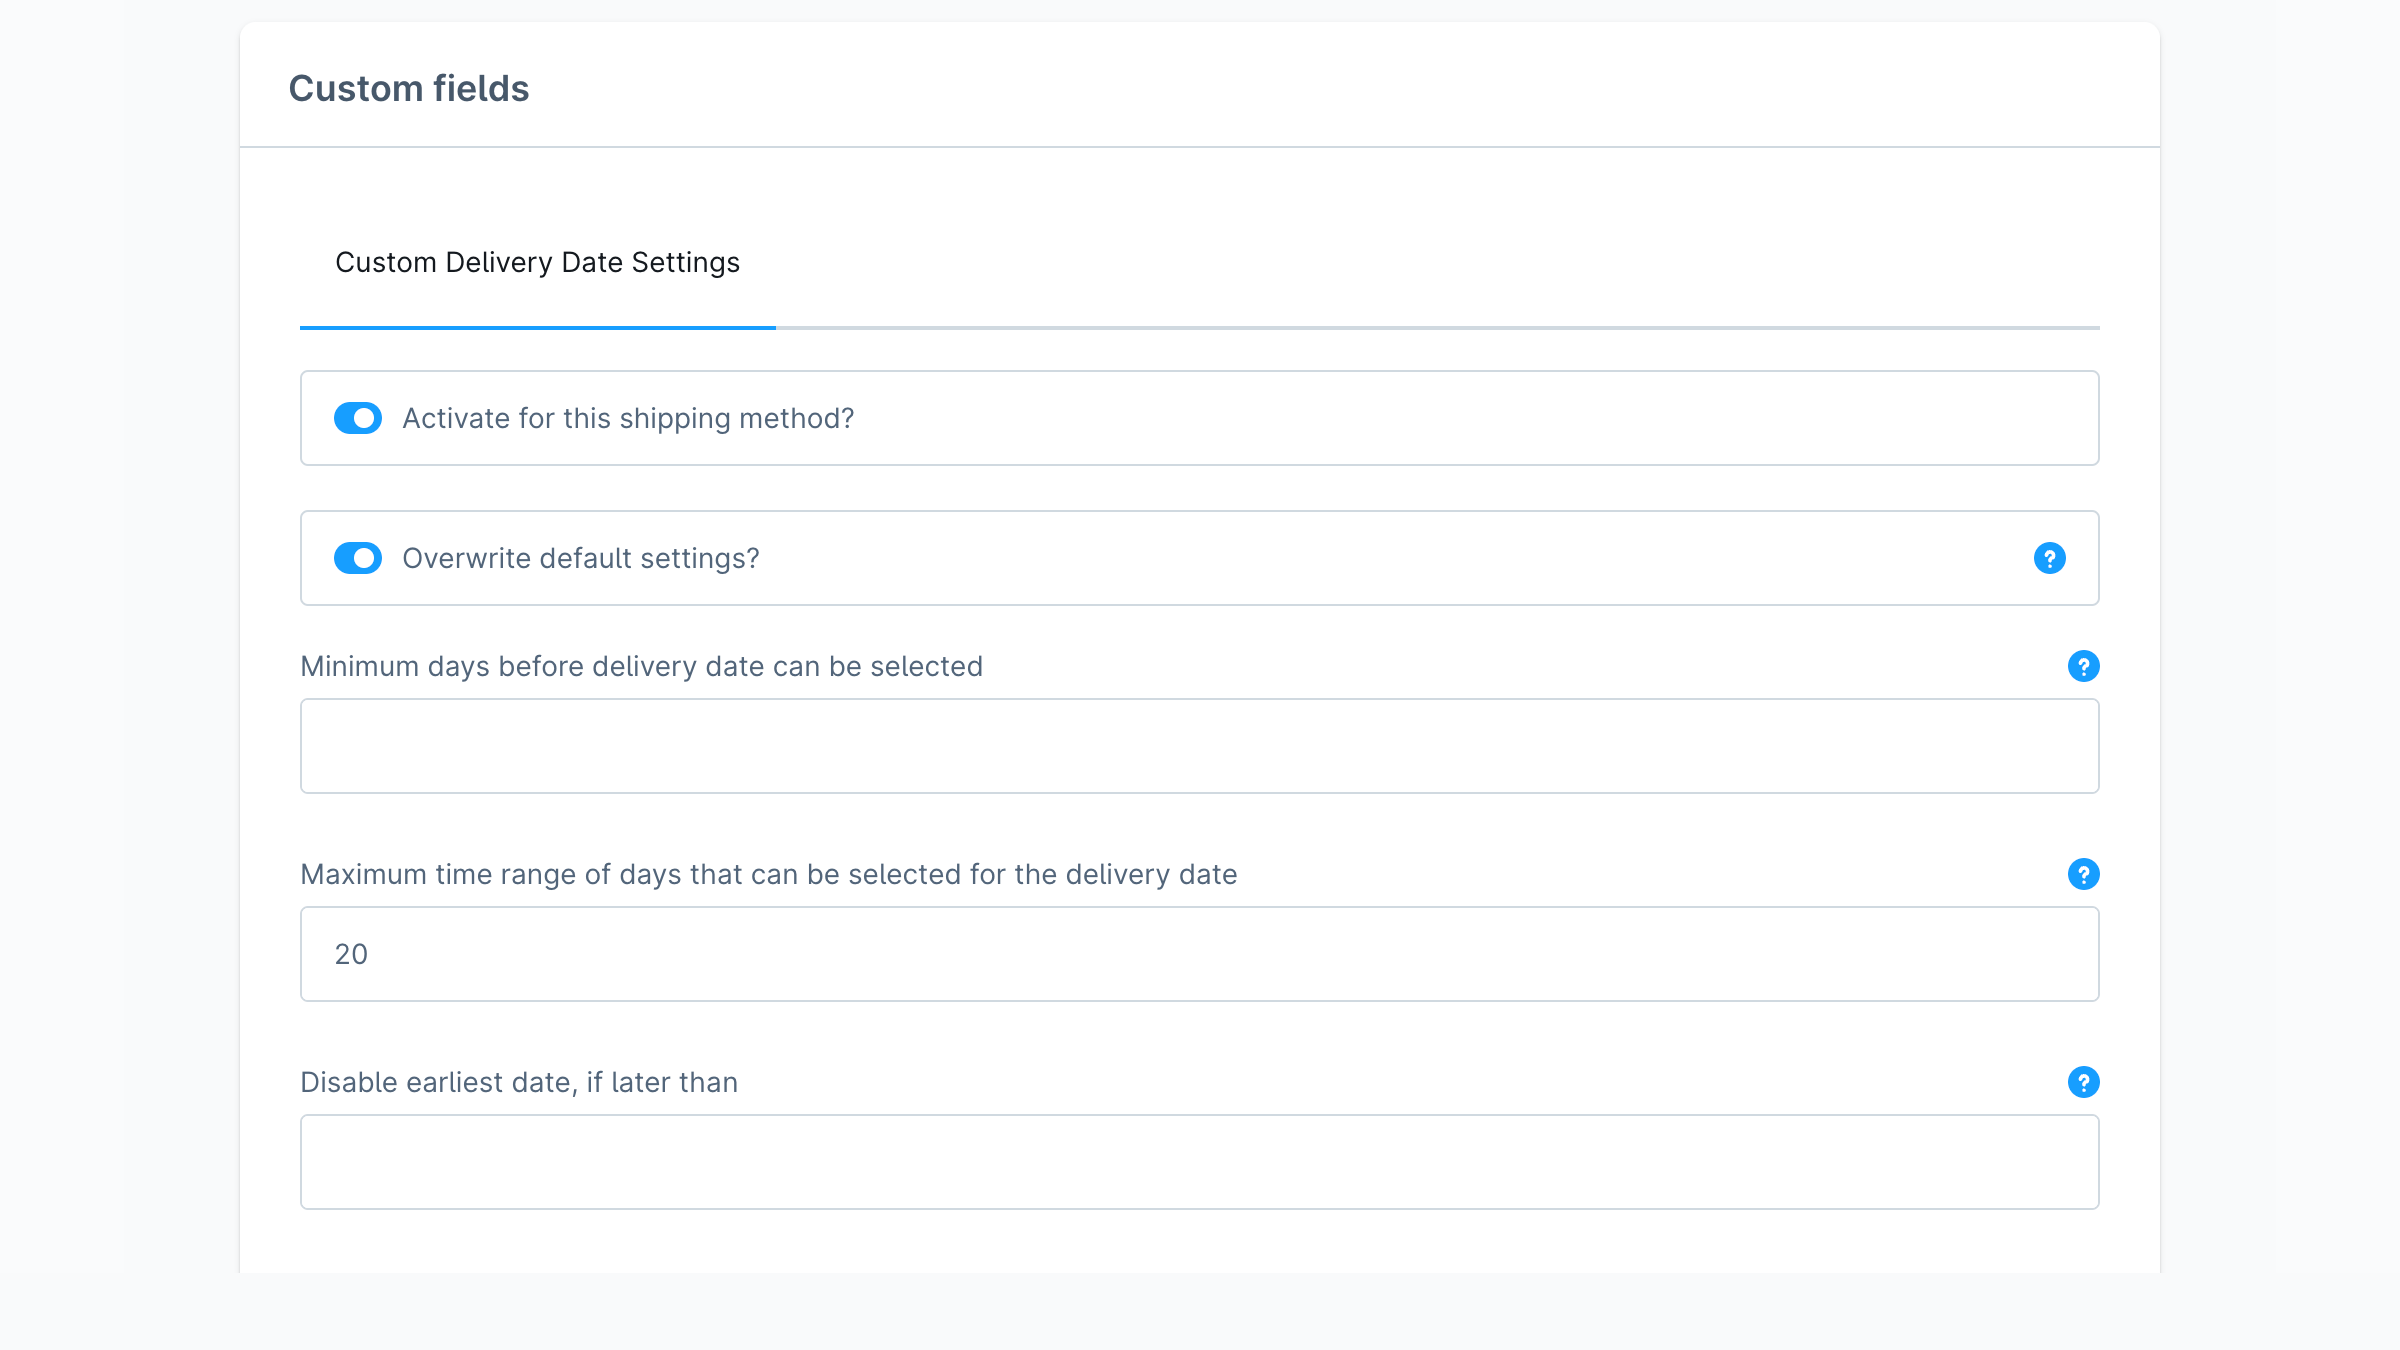2400x1350 pixels.
Task: Focus the Minimum days before delivery input
Action: pos(1200,746)
